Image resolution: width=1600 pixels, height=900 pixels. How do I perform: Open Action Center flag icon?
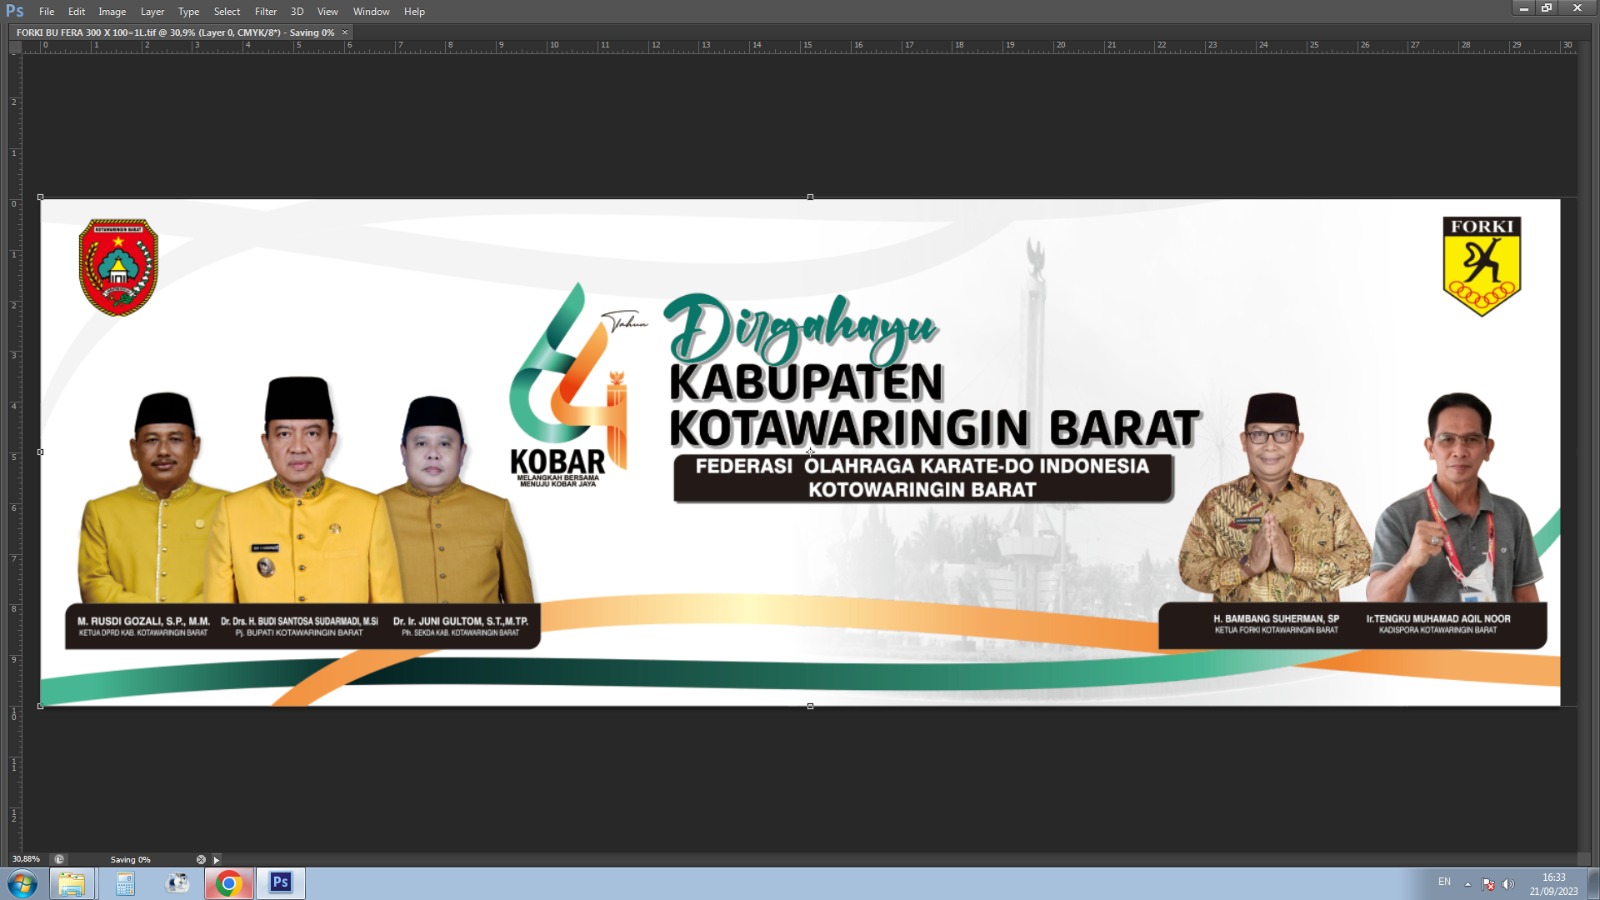click(1488, 884)
